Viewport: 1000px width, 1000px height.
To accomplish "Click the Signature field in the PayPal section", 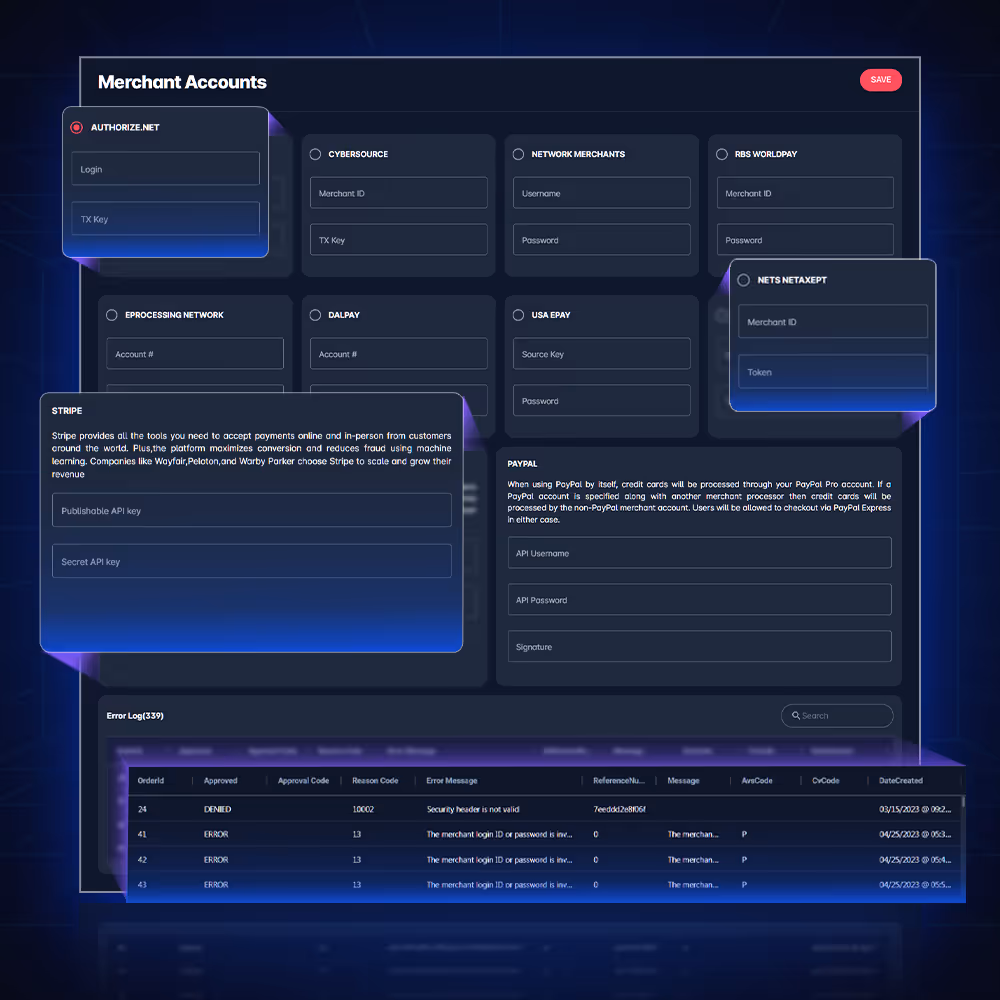I will tap(699, 646).
